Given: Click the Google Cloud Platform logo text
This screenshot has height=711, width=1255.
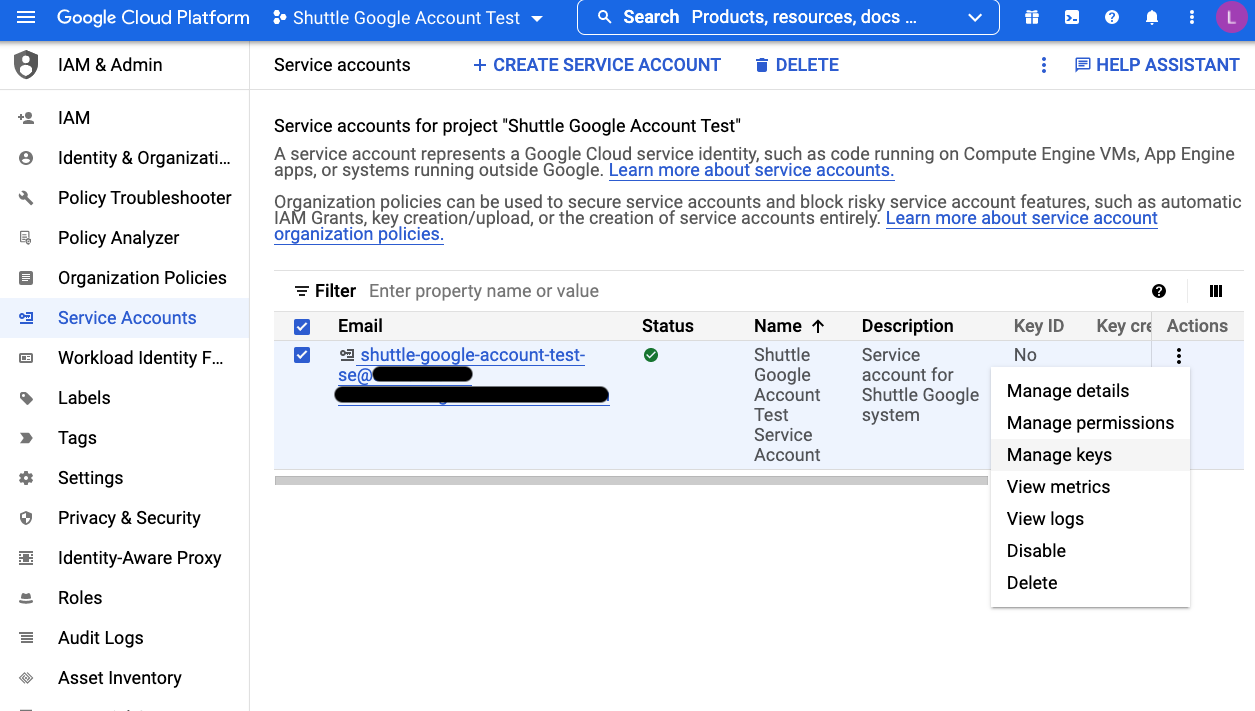Looking at the screenshot, I should click(153, 18).
